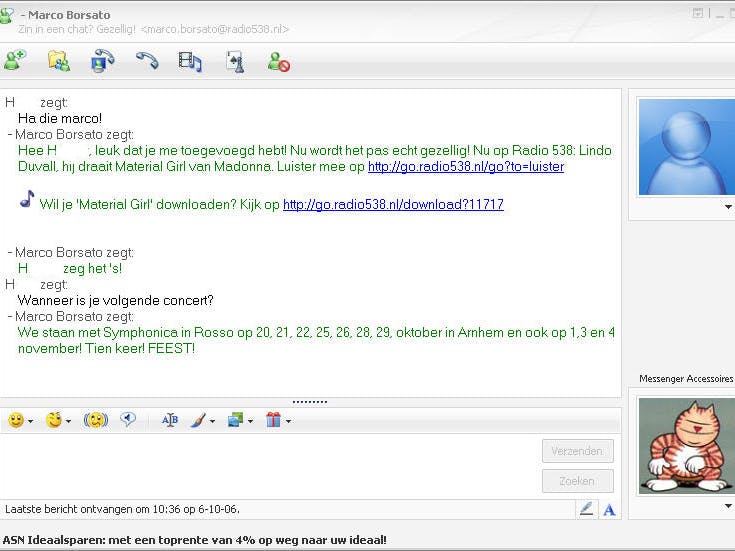Image resolution: width=735 pixels, height=551 pixels.
Task: Click the Zoeken button
Action: [578, 481]
